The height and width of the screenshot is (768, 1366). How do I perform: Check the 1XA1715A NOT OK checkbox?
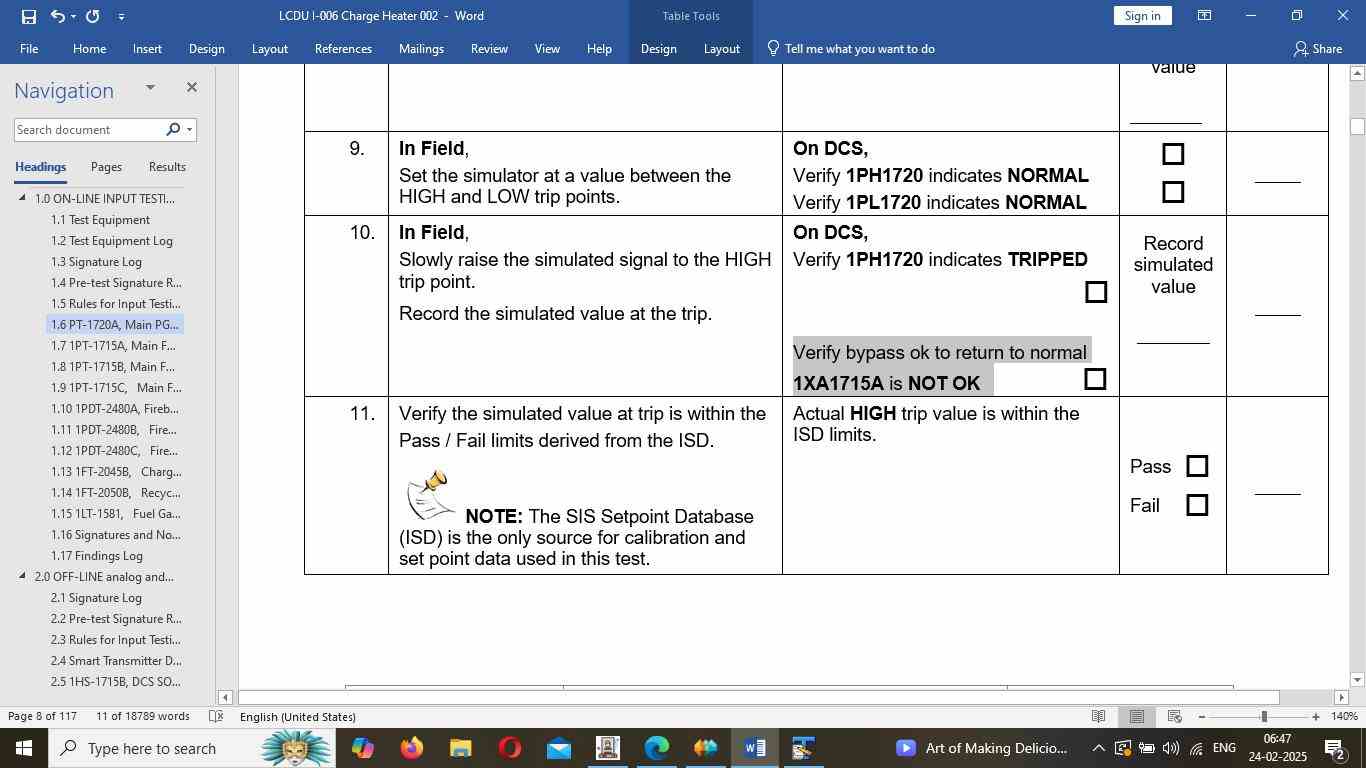pos(1095,379)
